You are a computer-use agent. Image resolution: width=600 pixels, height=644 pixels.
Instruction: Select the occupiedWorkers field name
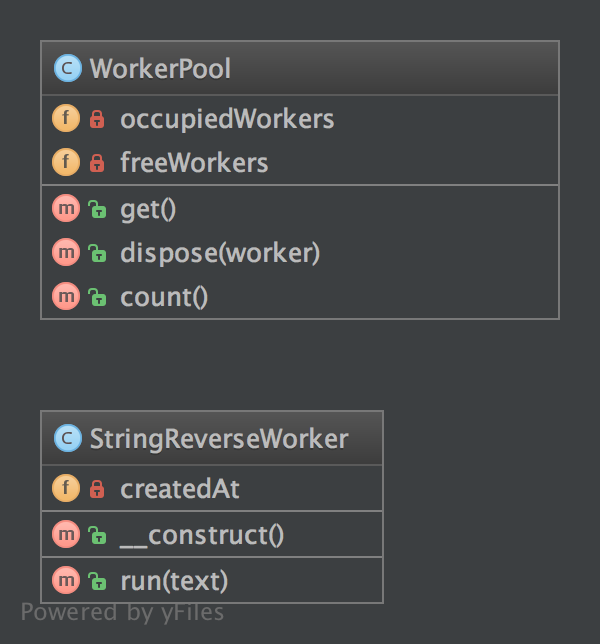[227, 119]
